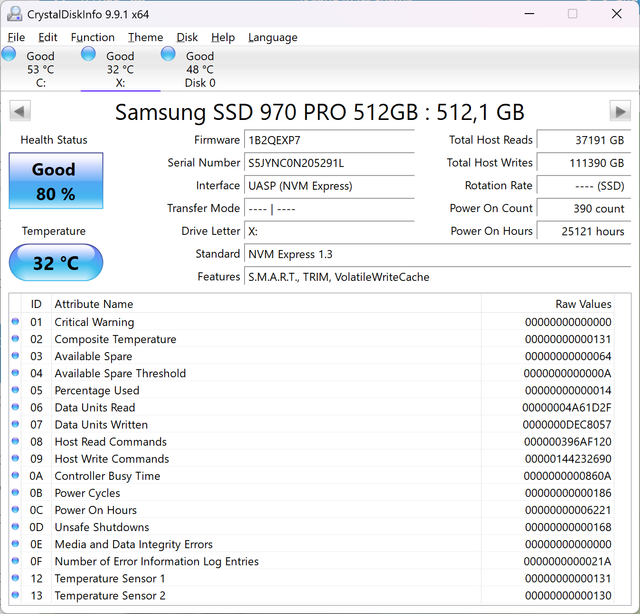This screenshot has width=640, height=614.
Task: Click Total Host Reads value 37191 GB
Action: click(x=584, y=140)
